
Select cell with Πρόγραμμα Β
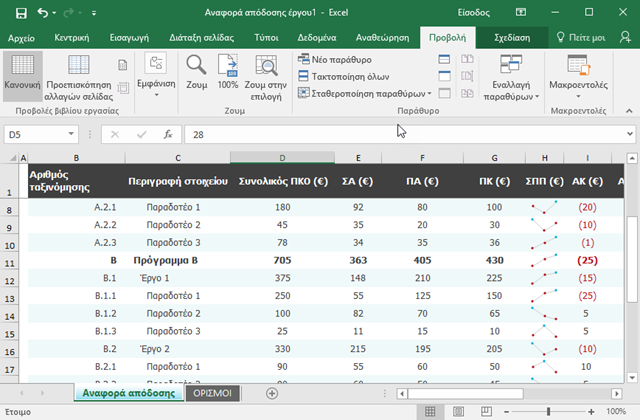point(178,260)
